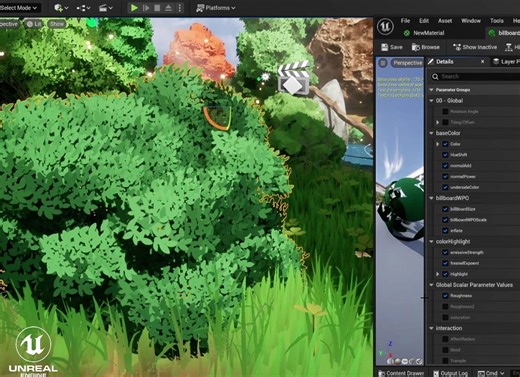
Task: Uncheck the normalPower checkbox
Action: pyautogui.click(x=445, y=176)
